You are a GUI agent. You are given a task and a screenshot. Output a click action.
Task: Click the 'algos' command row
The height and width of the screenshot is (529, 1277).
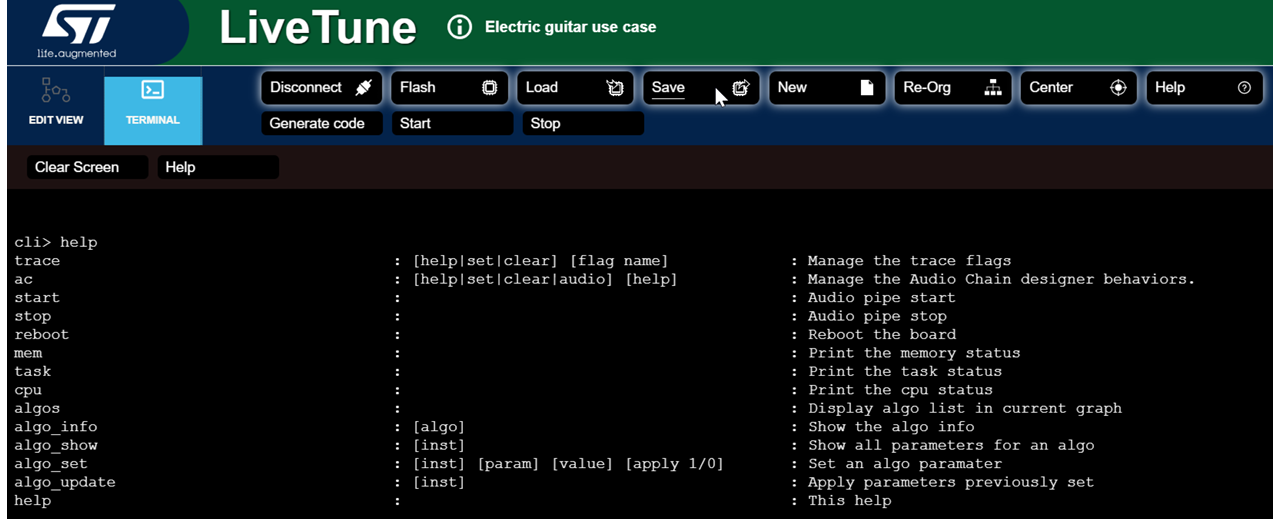(37, 408)
